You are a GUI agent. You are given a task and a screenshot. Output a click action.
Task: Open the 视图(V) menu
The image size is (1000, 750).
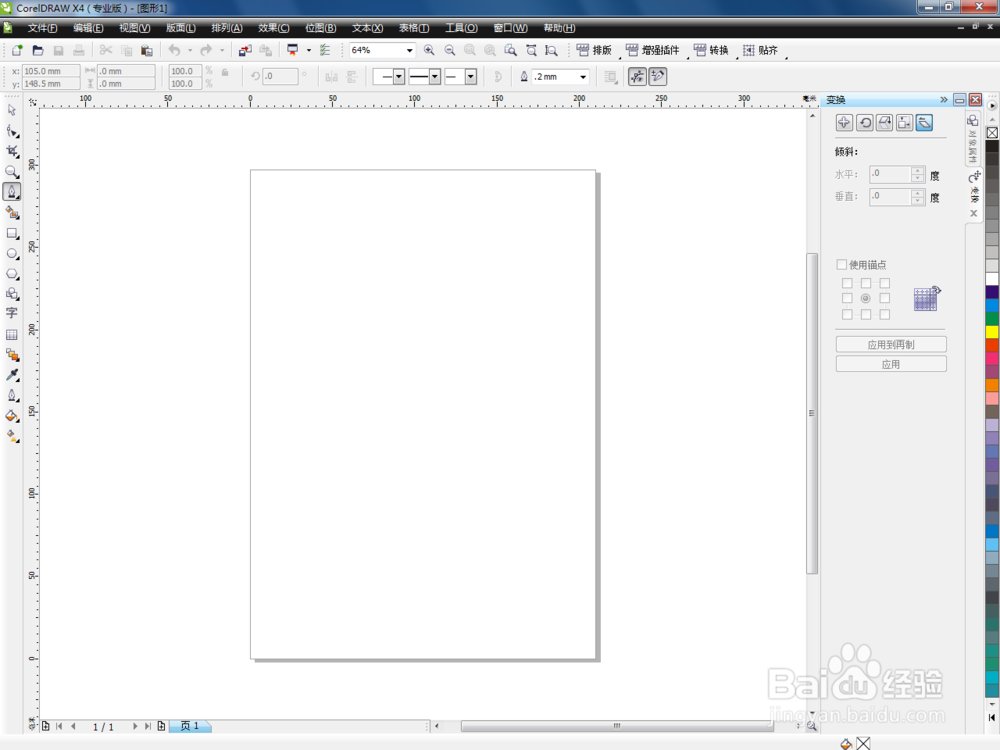[x=135, y=28]
